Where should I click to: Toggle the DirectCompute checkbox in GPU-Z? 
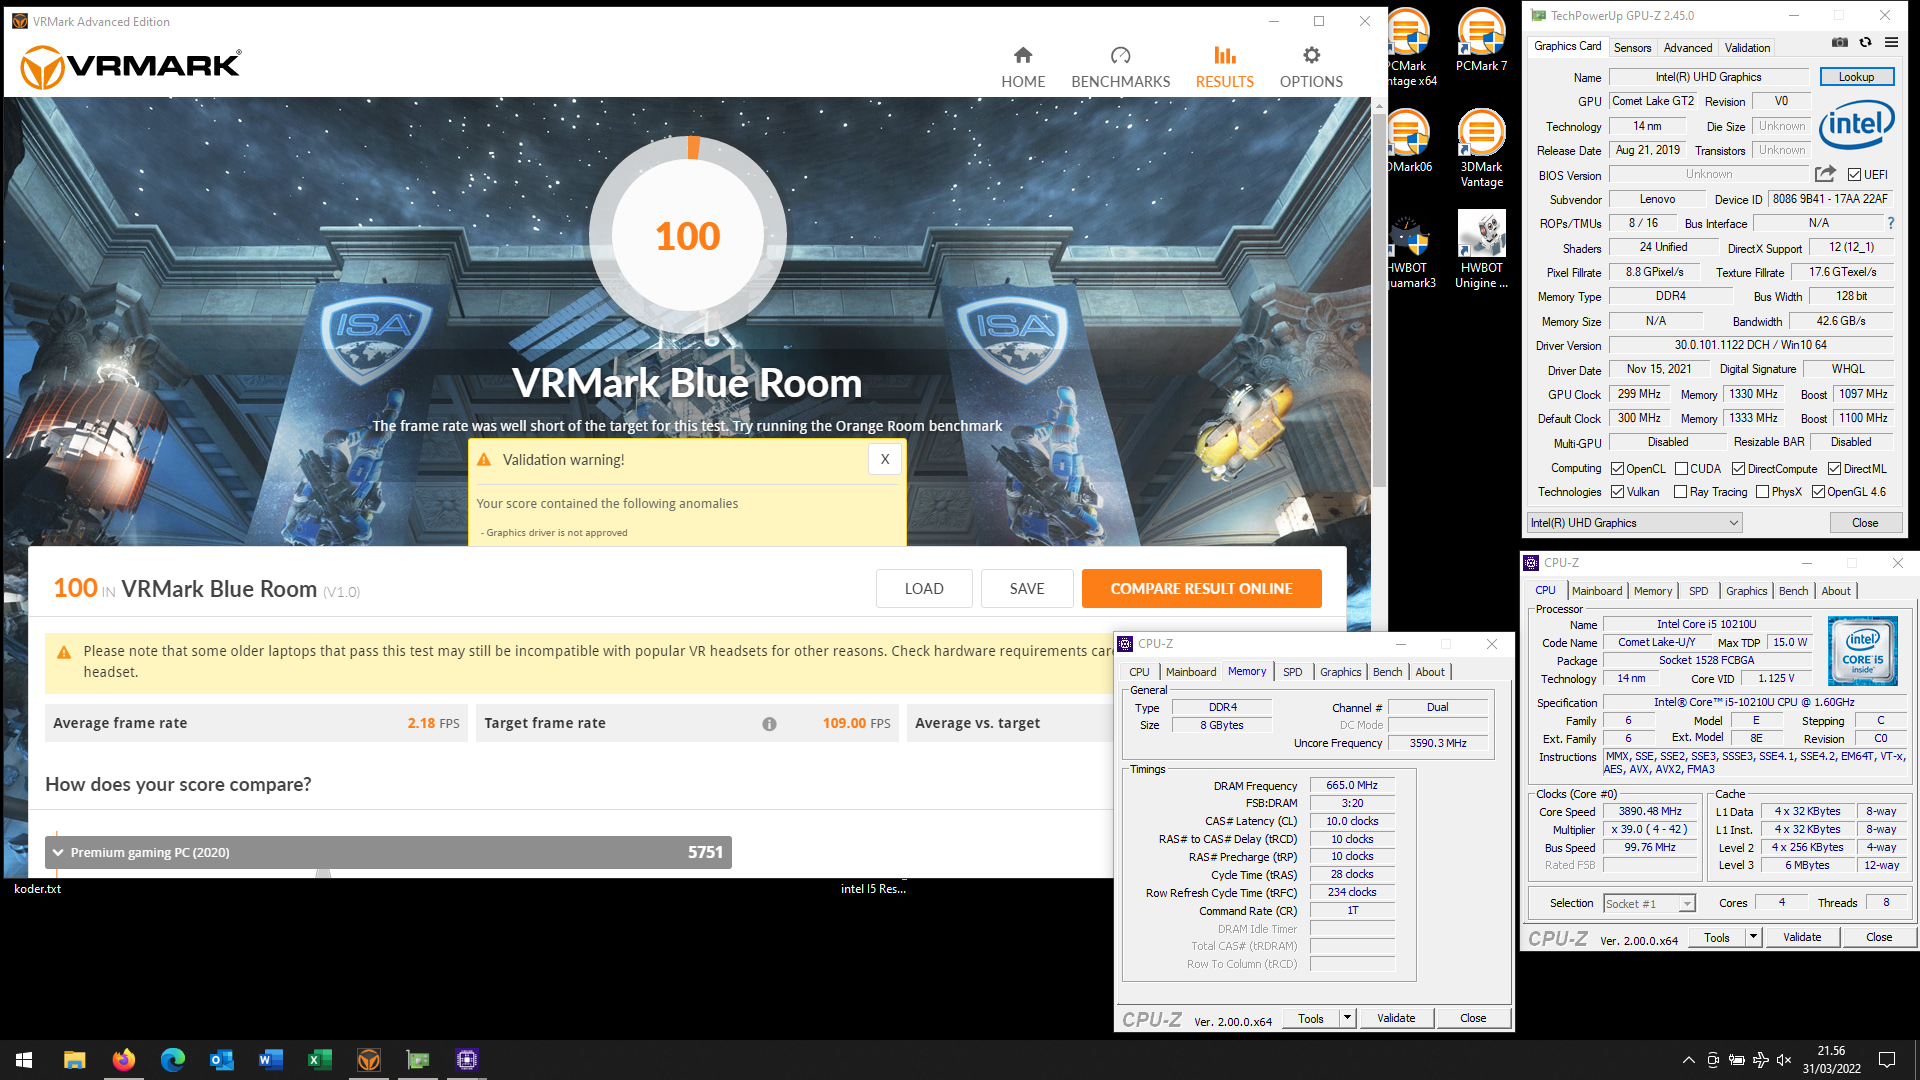coord(1738,469)
